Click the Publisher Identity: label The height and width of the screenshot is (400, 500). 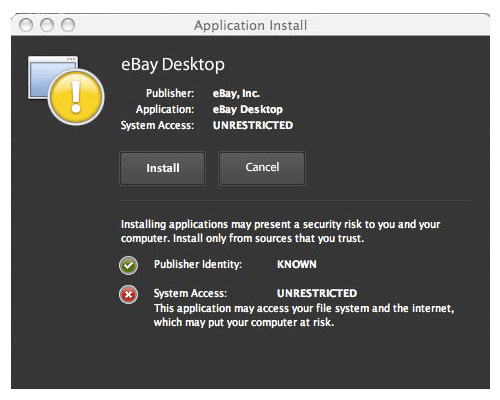click(198, 264)
